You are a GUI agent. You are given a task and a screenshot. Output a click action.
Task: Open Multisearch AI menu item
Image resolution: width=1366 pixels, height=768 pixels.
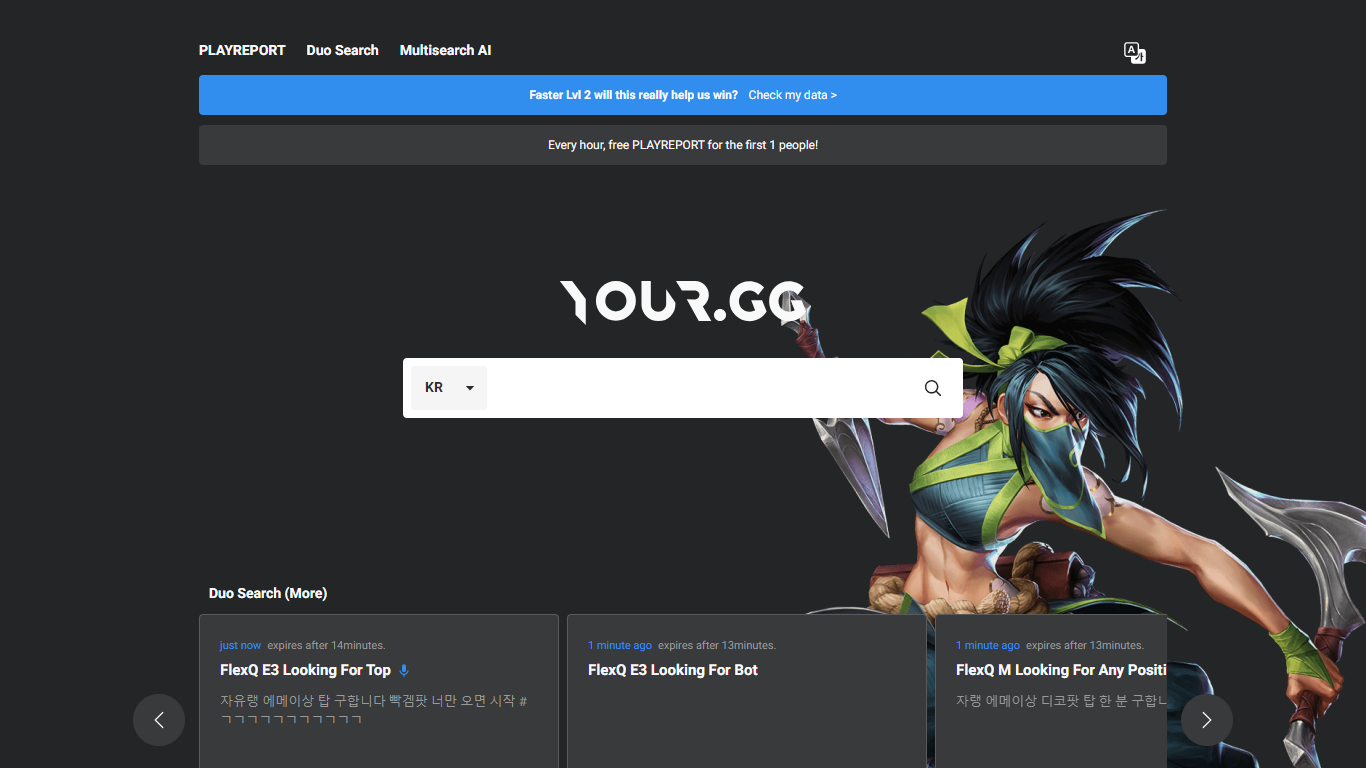click(x=445, y=50)
